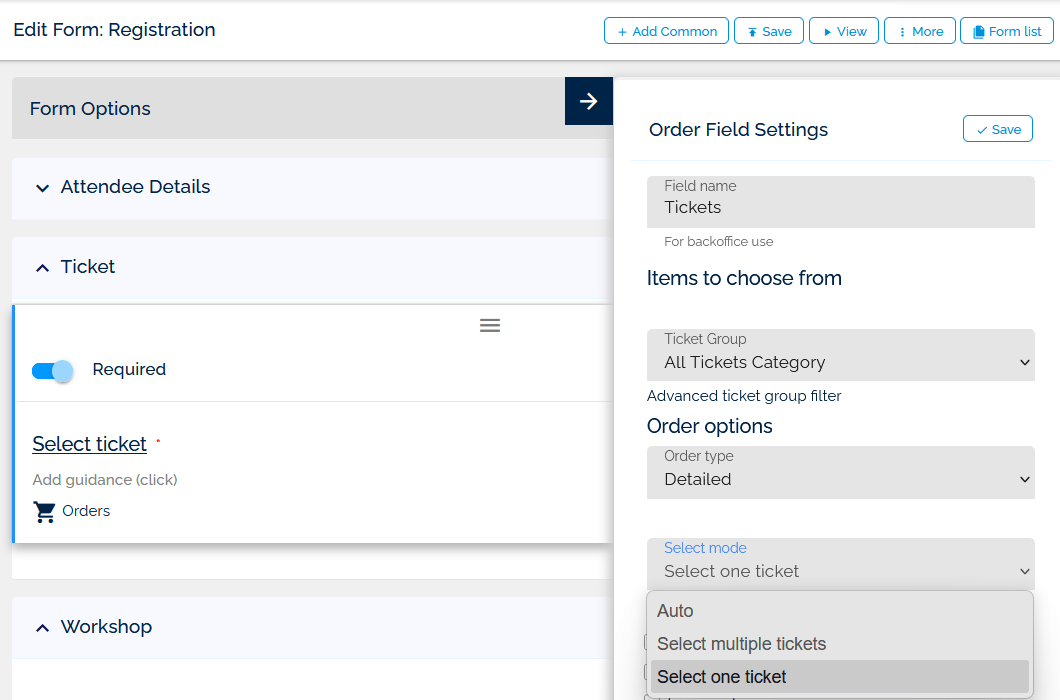Image resolution: width=1060 pixels, height=700 pixels.
Task: Click the Advanced ticket group filter link
Action: (x=744, y=396)
